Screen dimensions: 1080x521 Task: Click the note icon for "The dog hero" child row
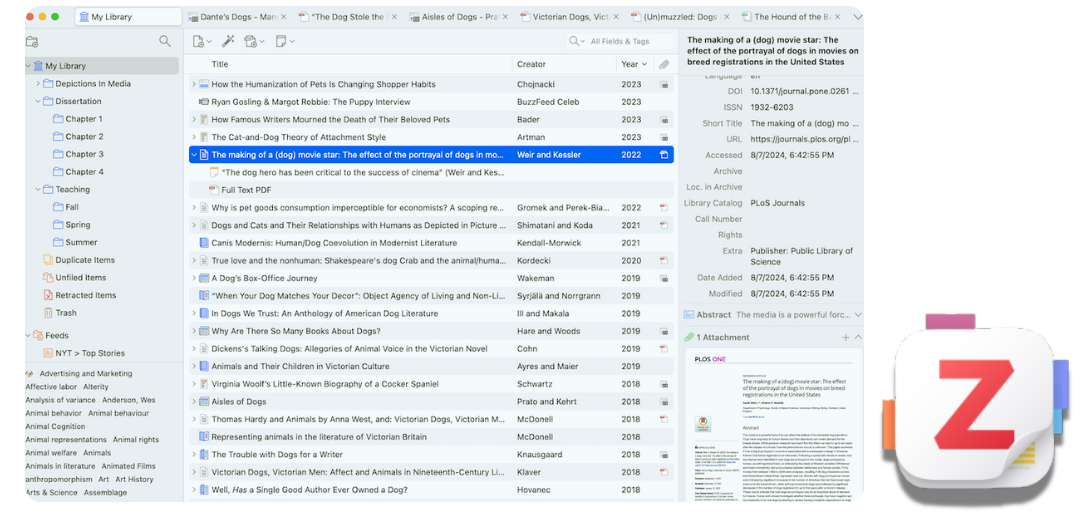[214, 172]
